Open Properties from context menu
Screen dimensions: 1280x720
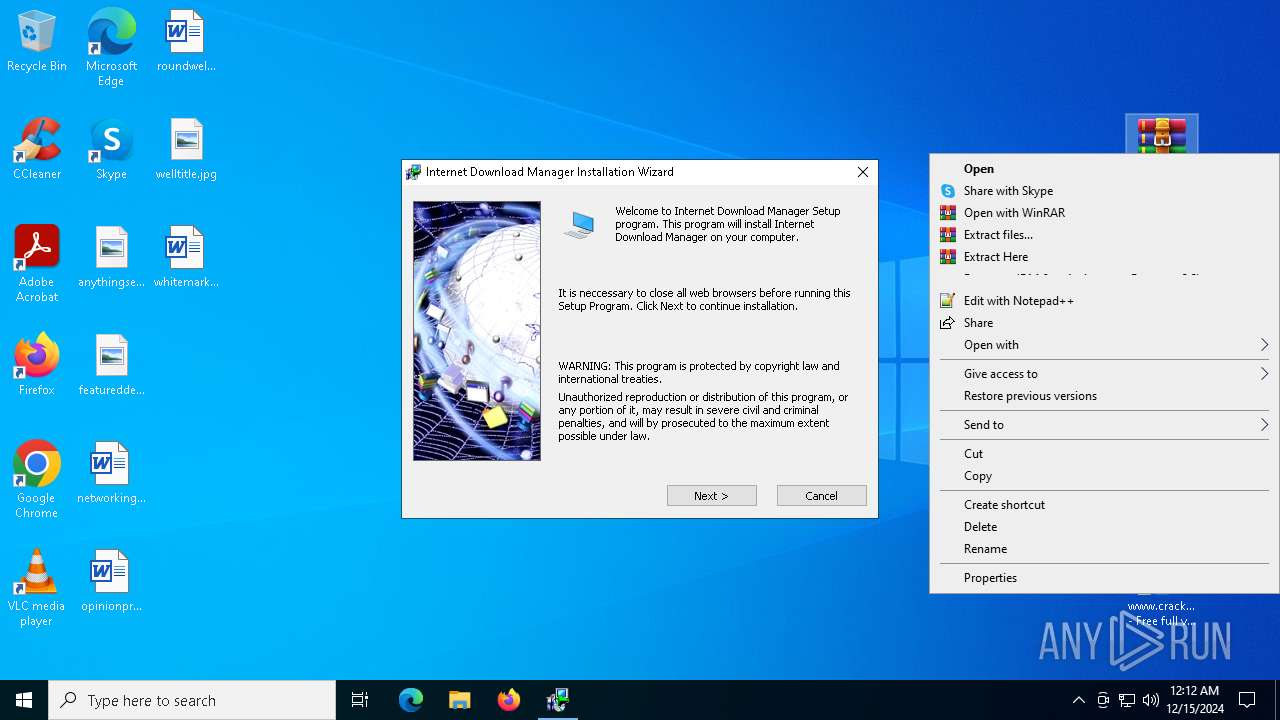(1105, 578)
